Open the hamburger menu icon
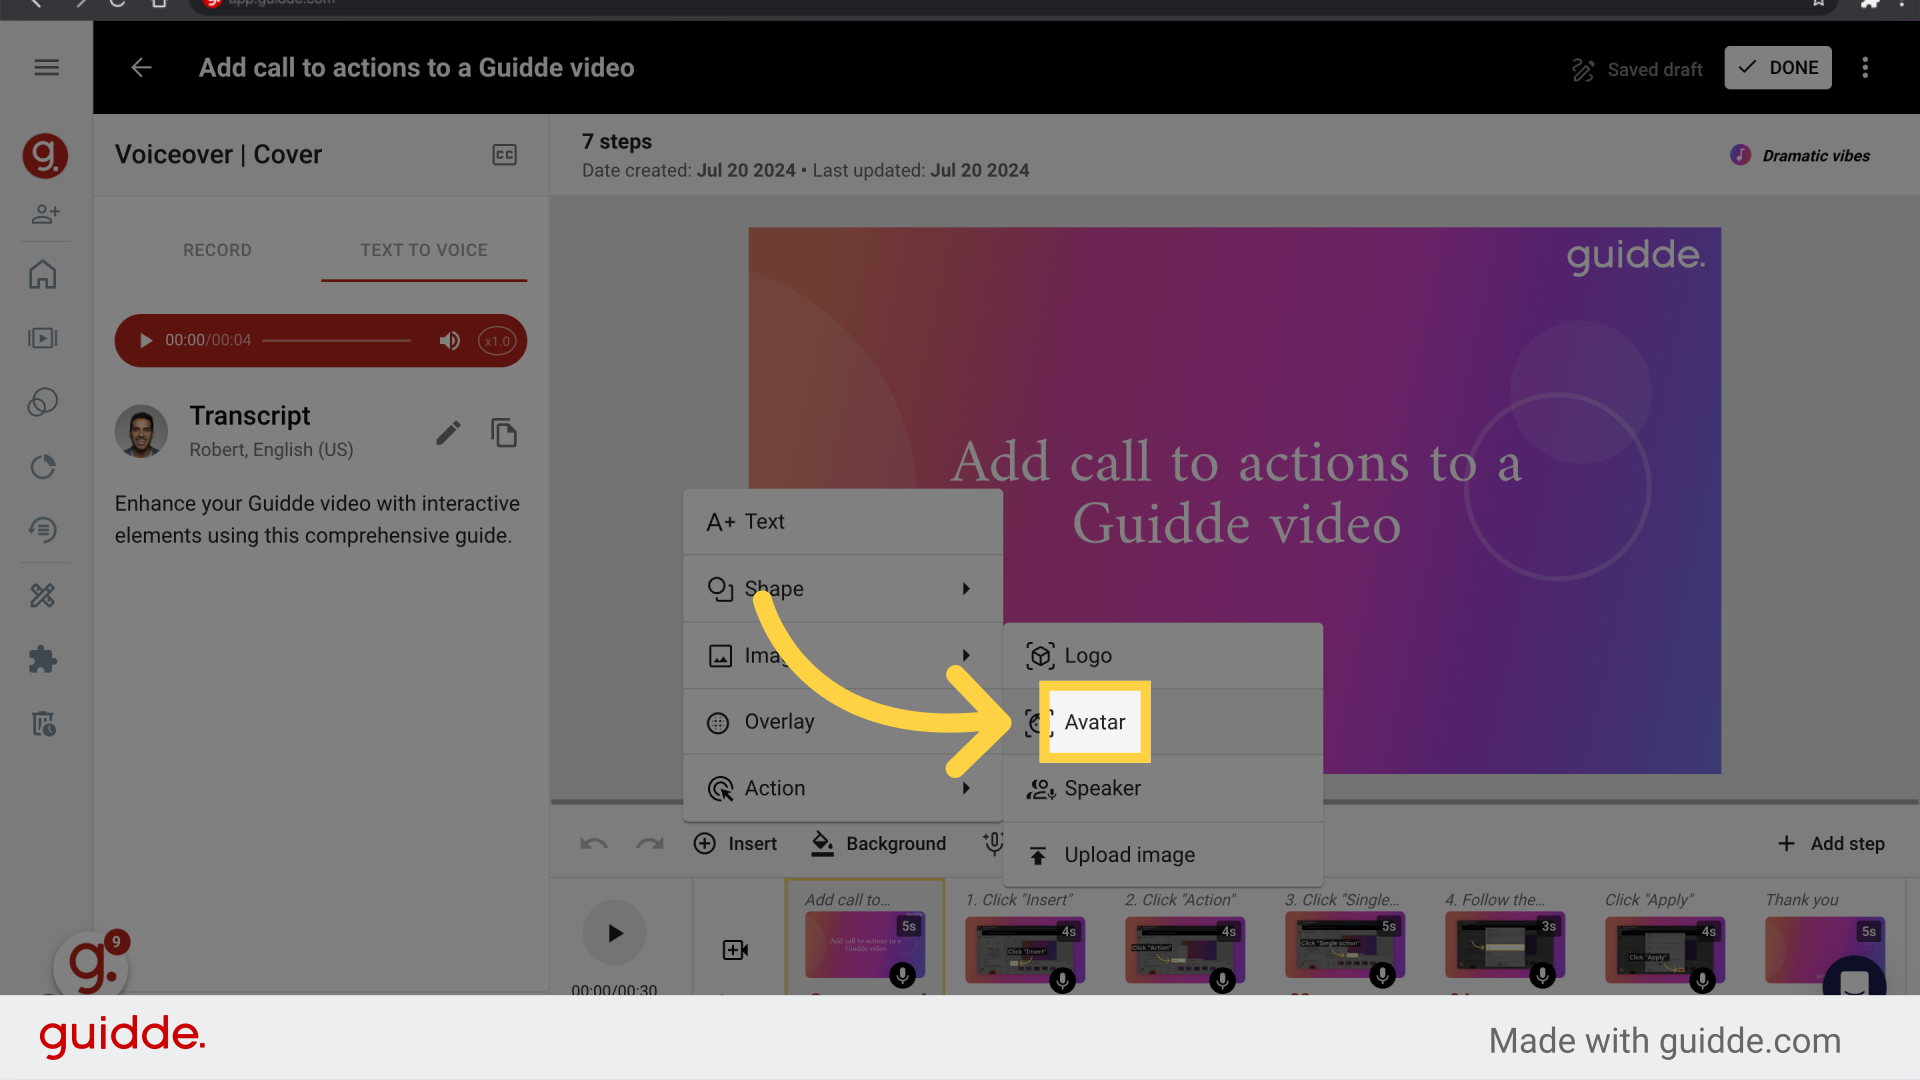The height and width of the screenshot is (1080, 1920). [46, 67]
